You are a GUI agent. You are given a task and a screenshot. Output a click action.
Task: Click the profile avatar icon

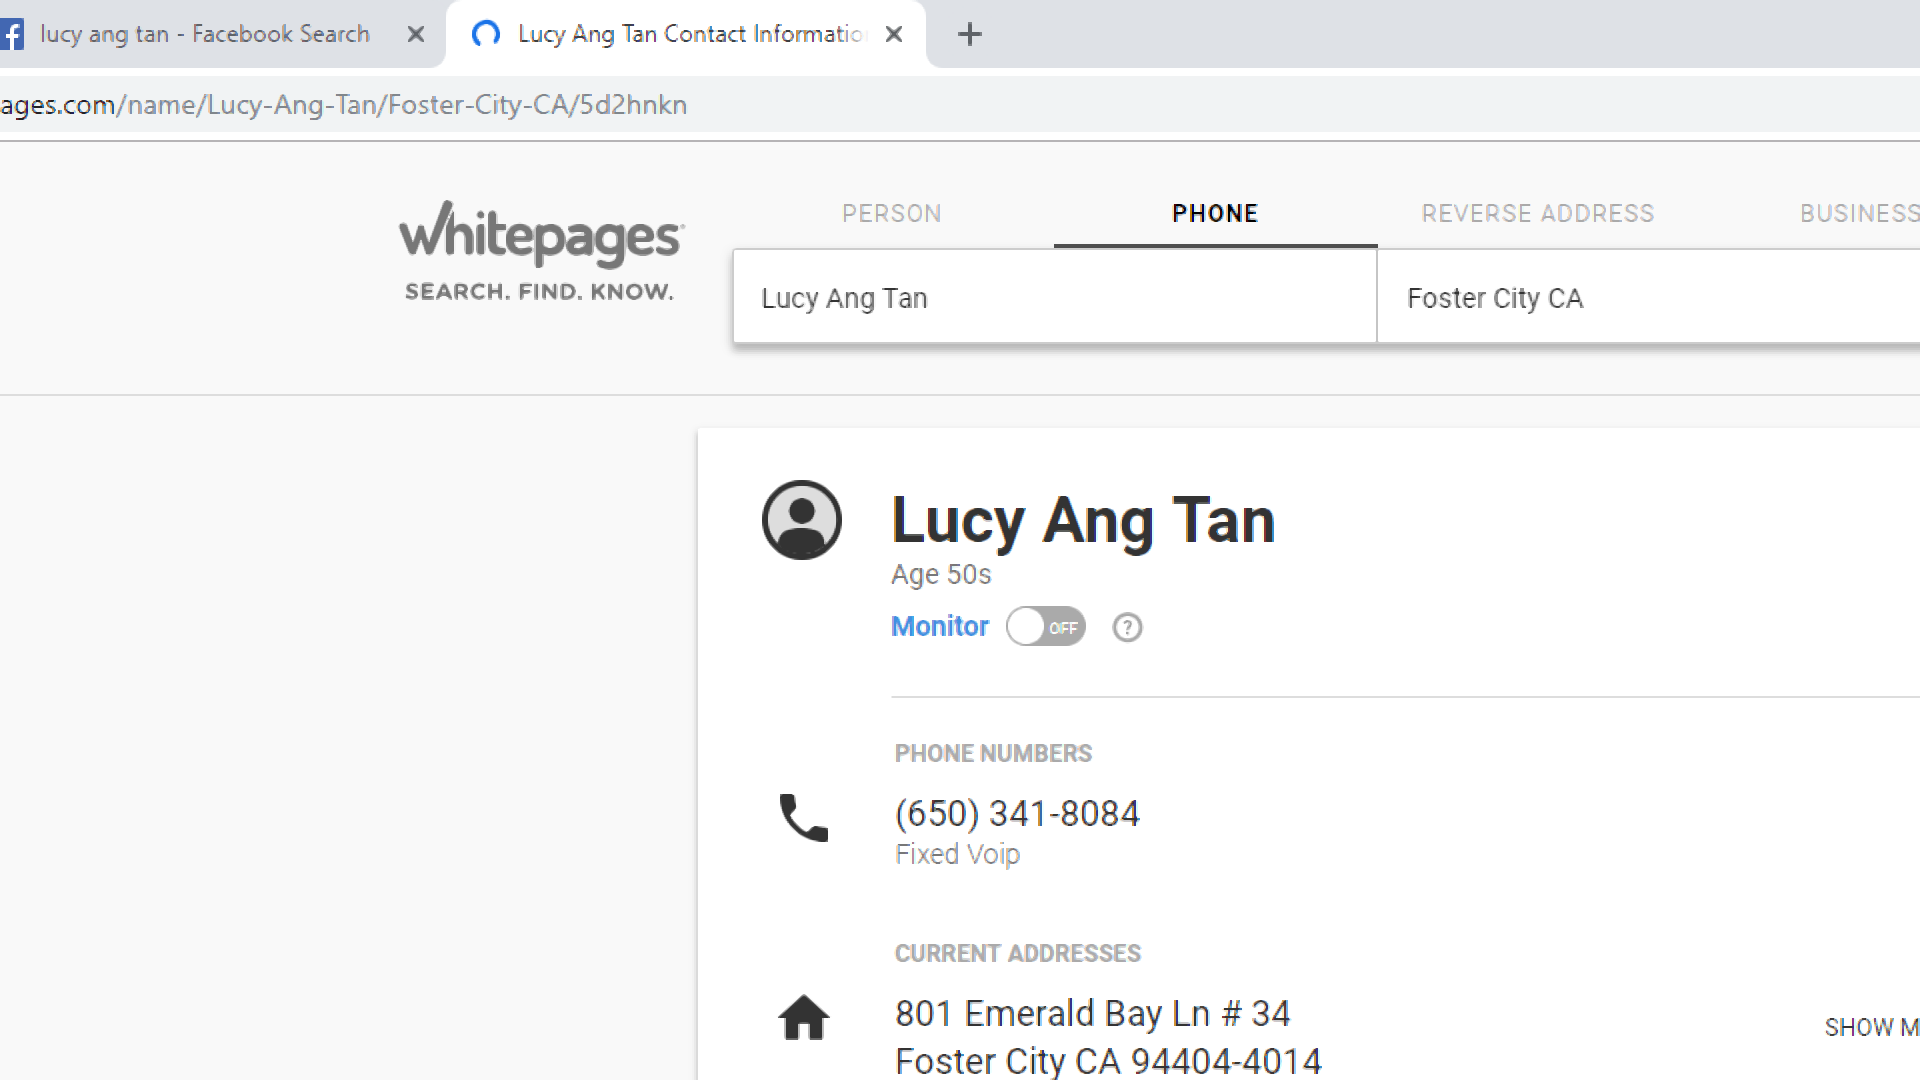[801, 520]
